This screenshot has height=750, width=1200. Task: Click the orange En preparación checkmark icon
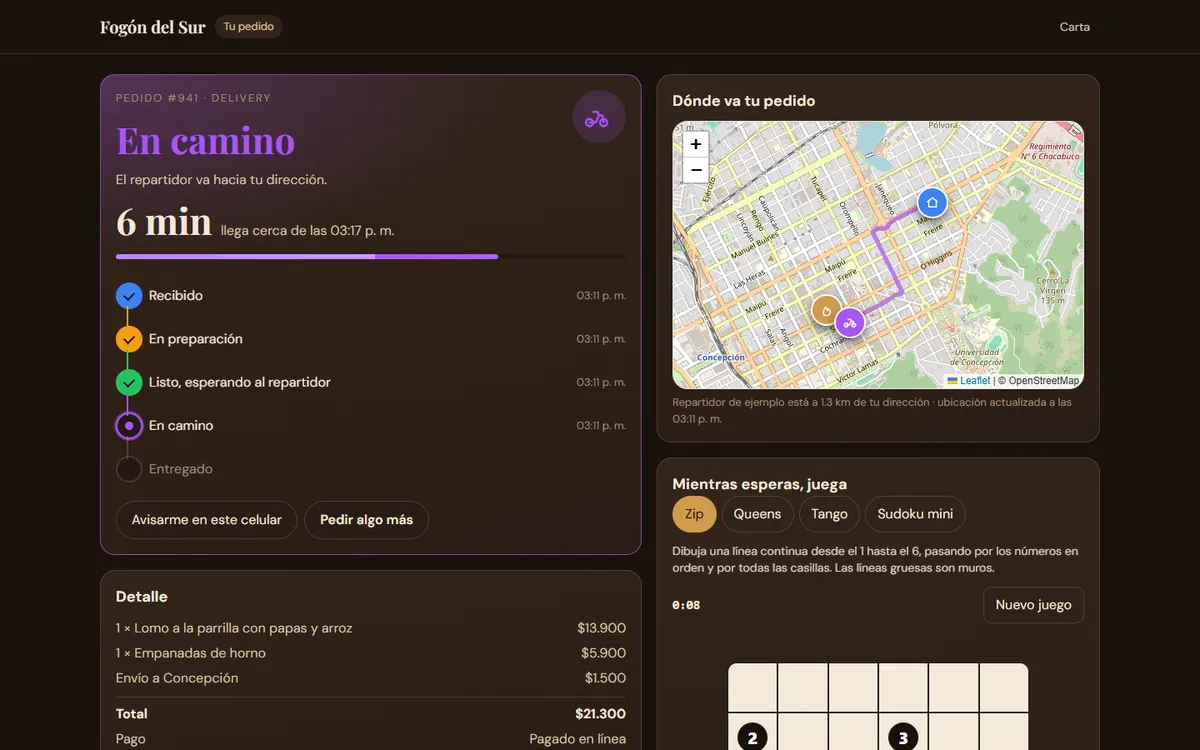[x=129, y=339]
